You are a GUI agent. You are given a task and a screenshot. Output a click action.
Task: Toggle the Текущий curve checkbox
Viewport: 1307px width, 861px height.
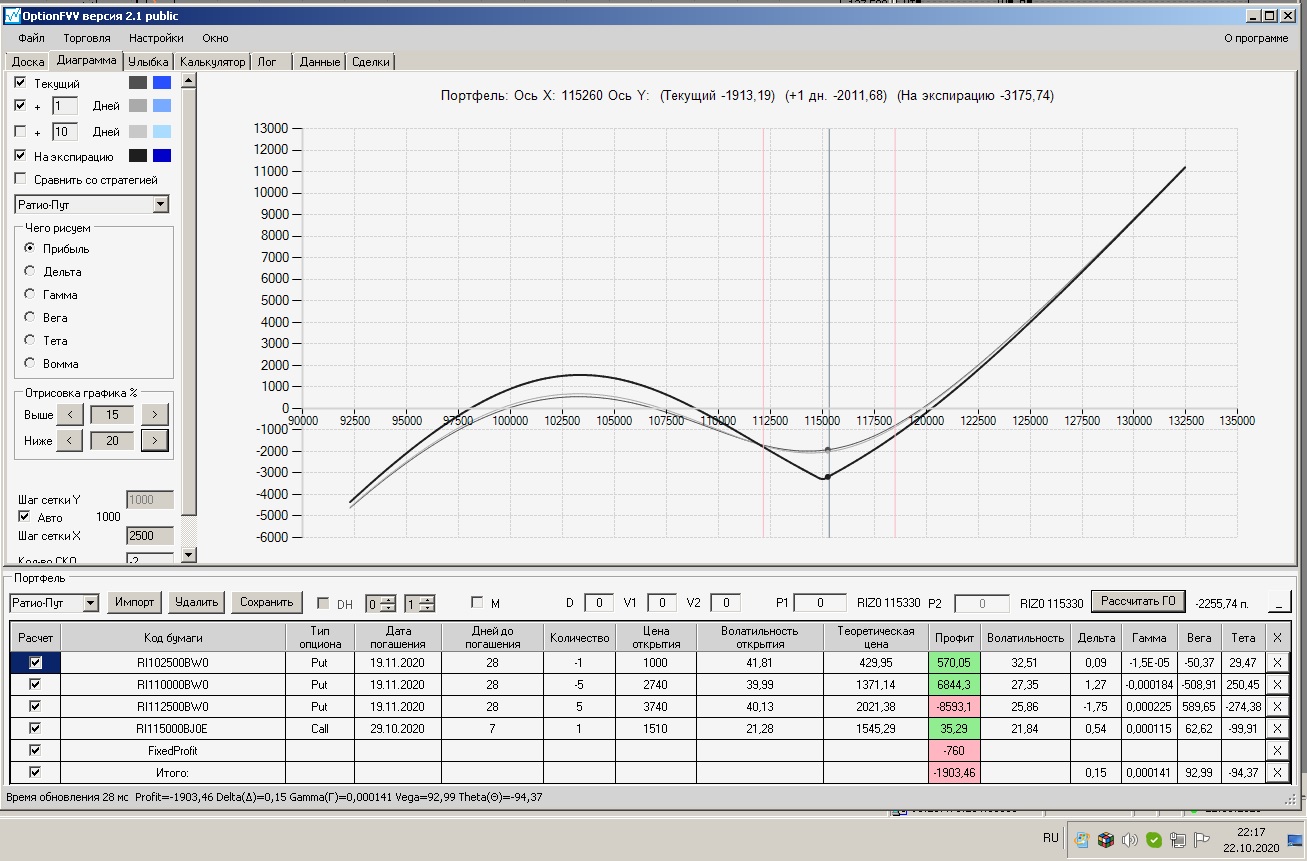pos(21,83)
